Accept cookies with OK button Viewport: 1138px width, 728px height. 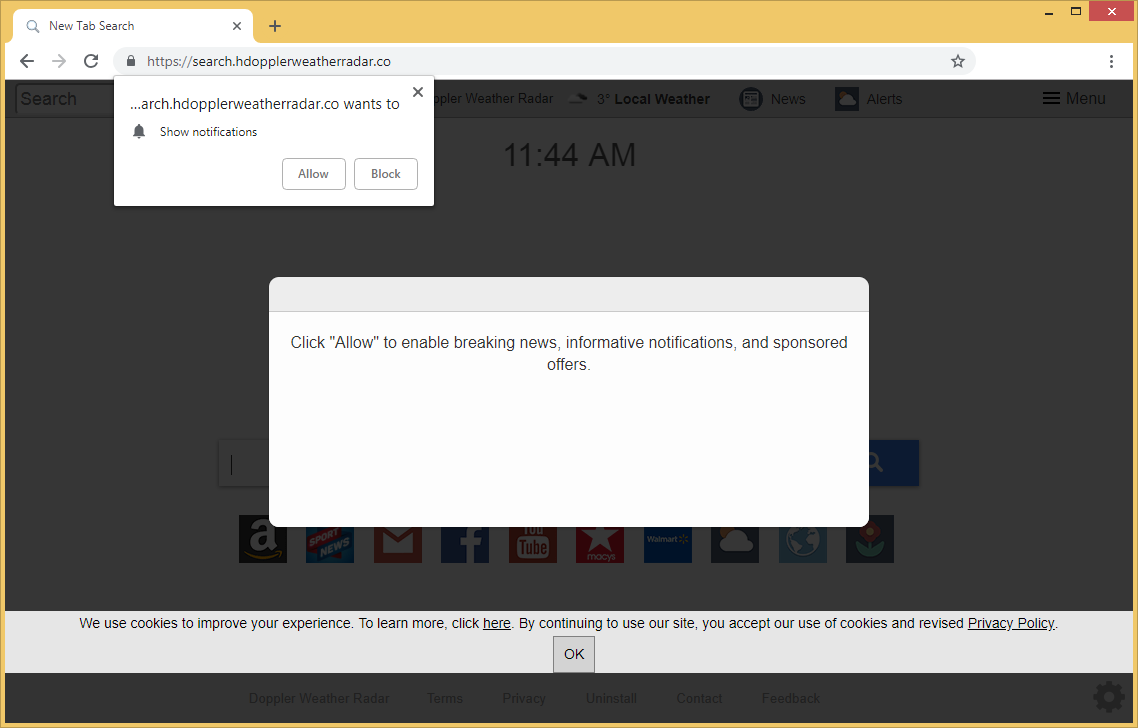pos(574,654)
